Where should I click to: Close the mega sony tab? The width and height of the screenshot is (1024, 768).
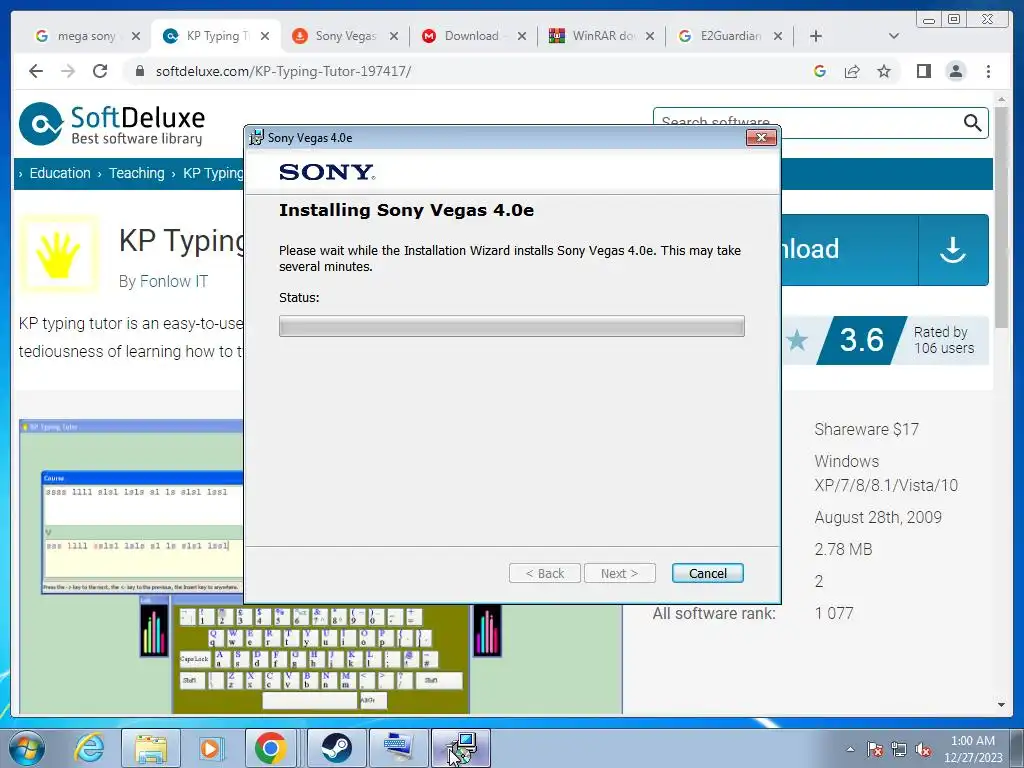click(136, 36)
